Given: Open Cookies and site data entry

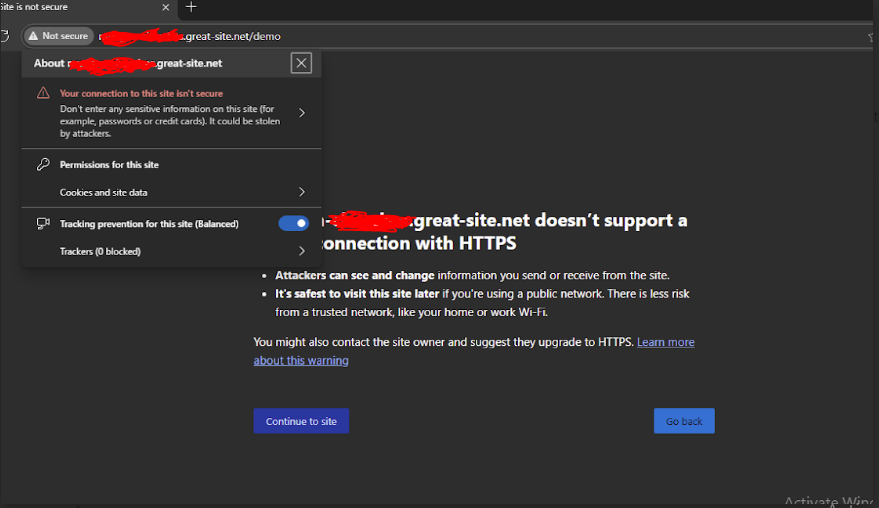Looking at the screenshot, I should click(x=104, y=192).
